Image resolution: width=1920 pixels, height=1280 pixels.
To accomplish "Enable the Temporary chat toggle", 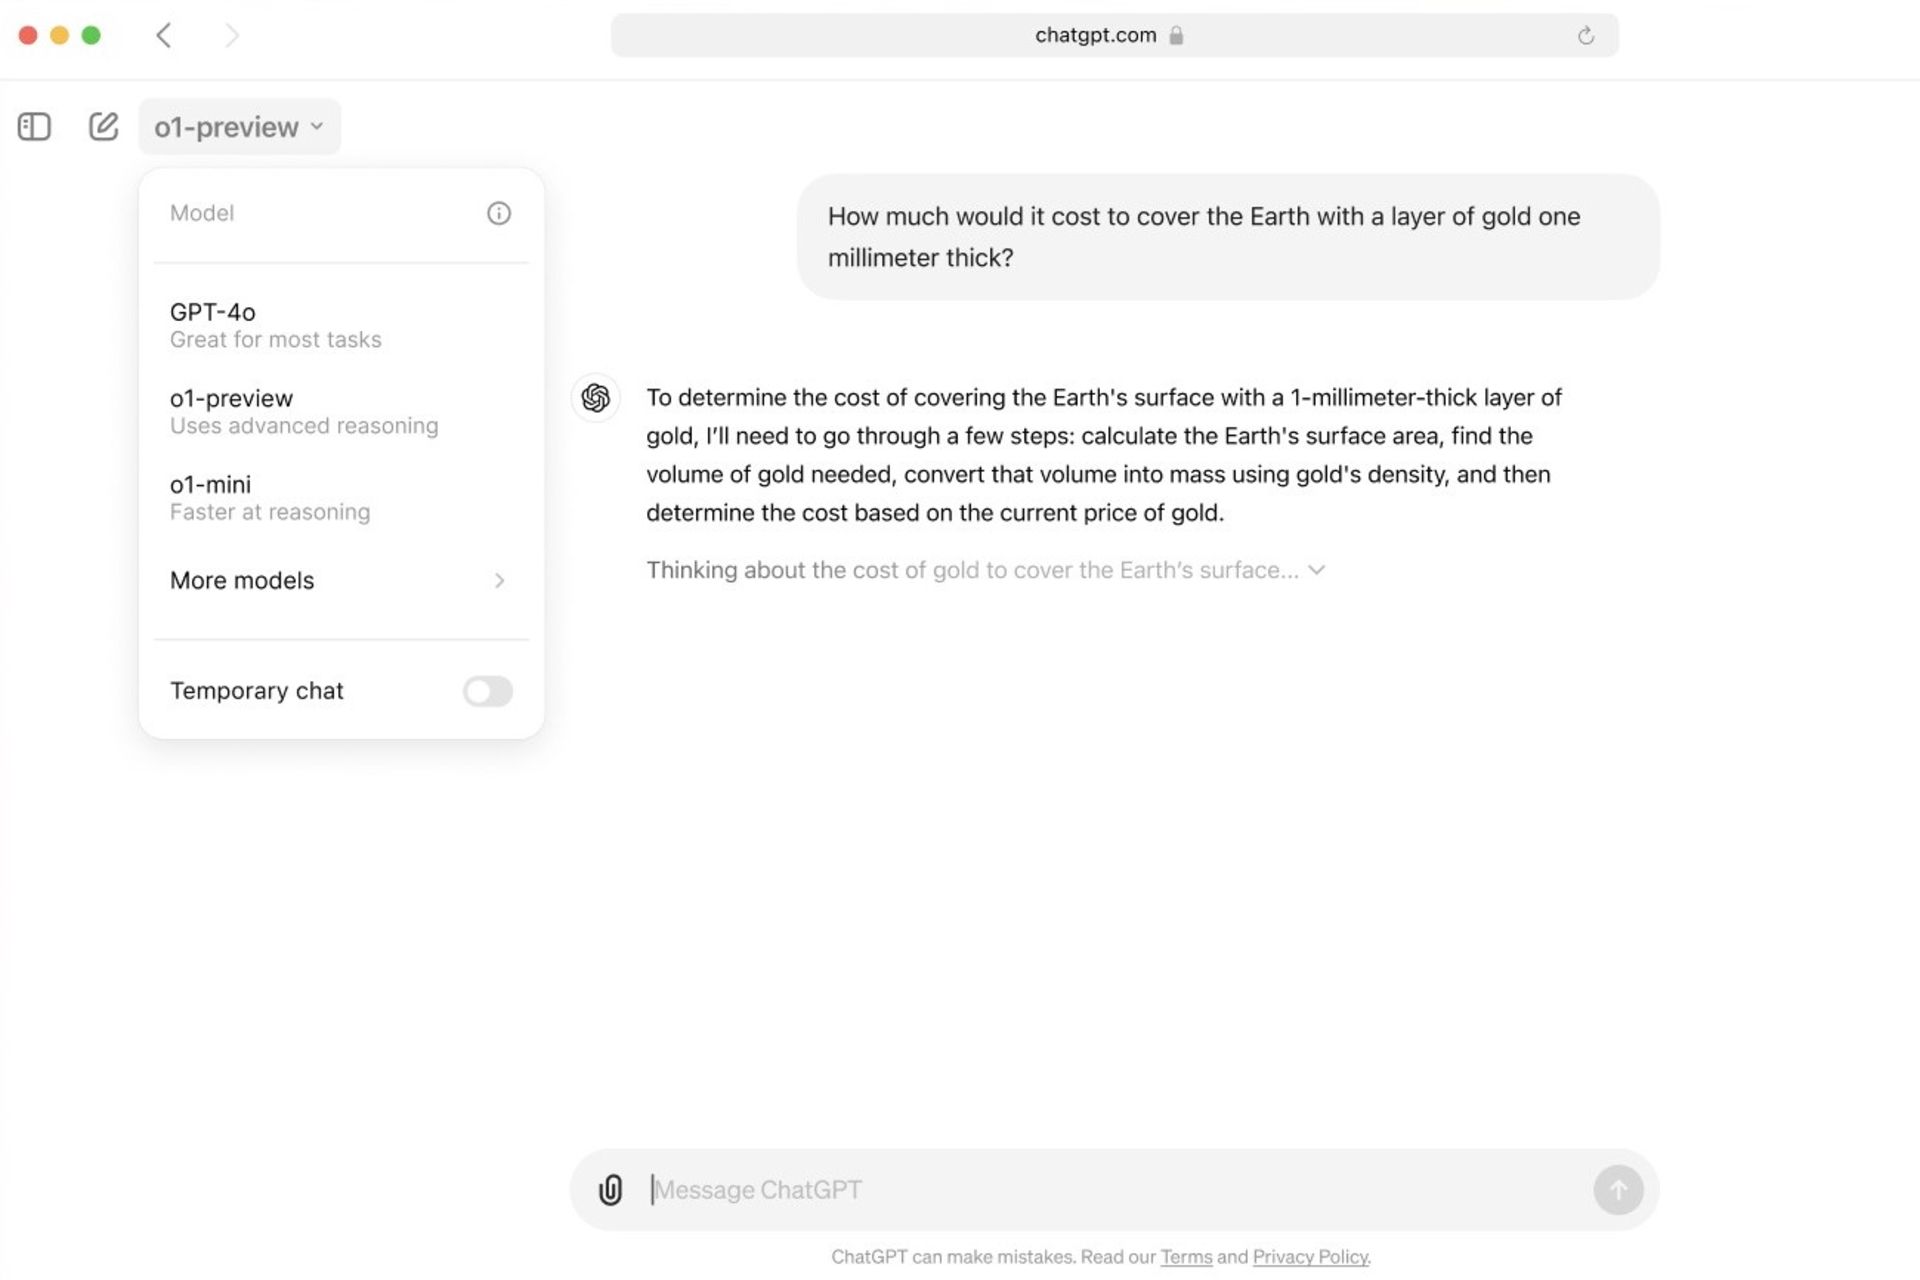I will point(487,691).
